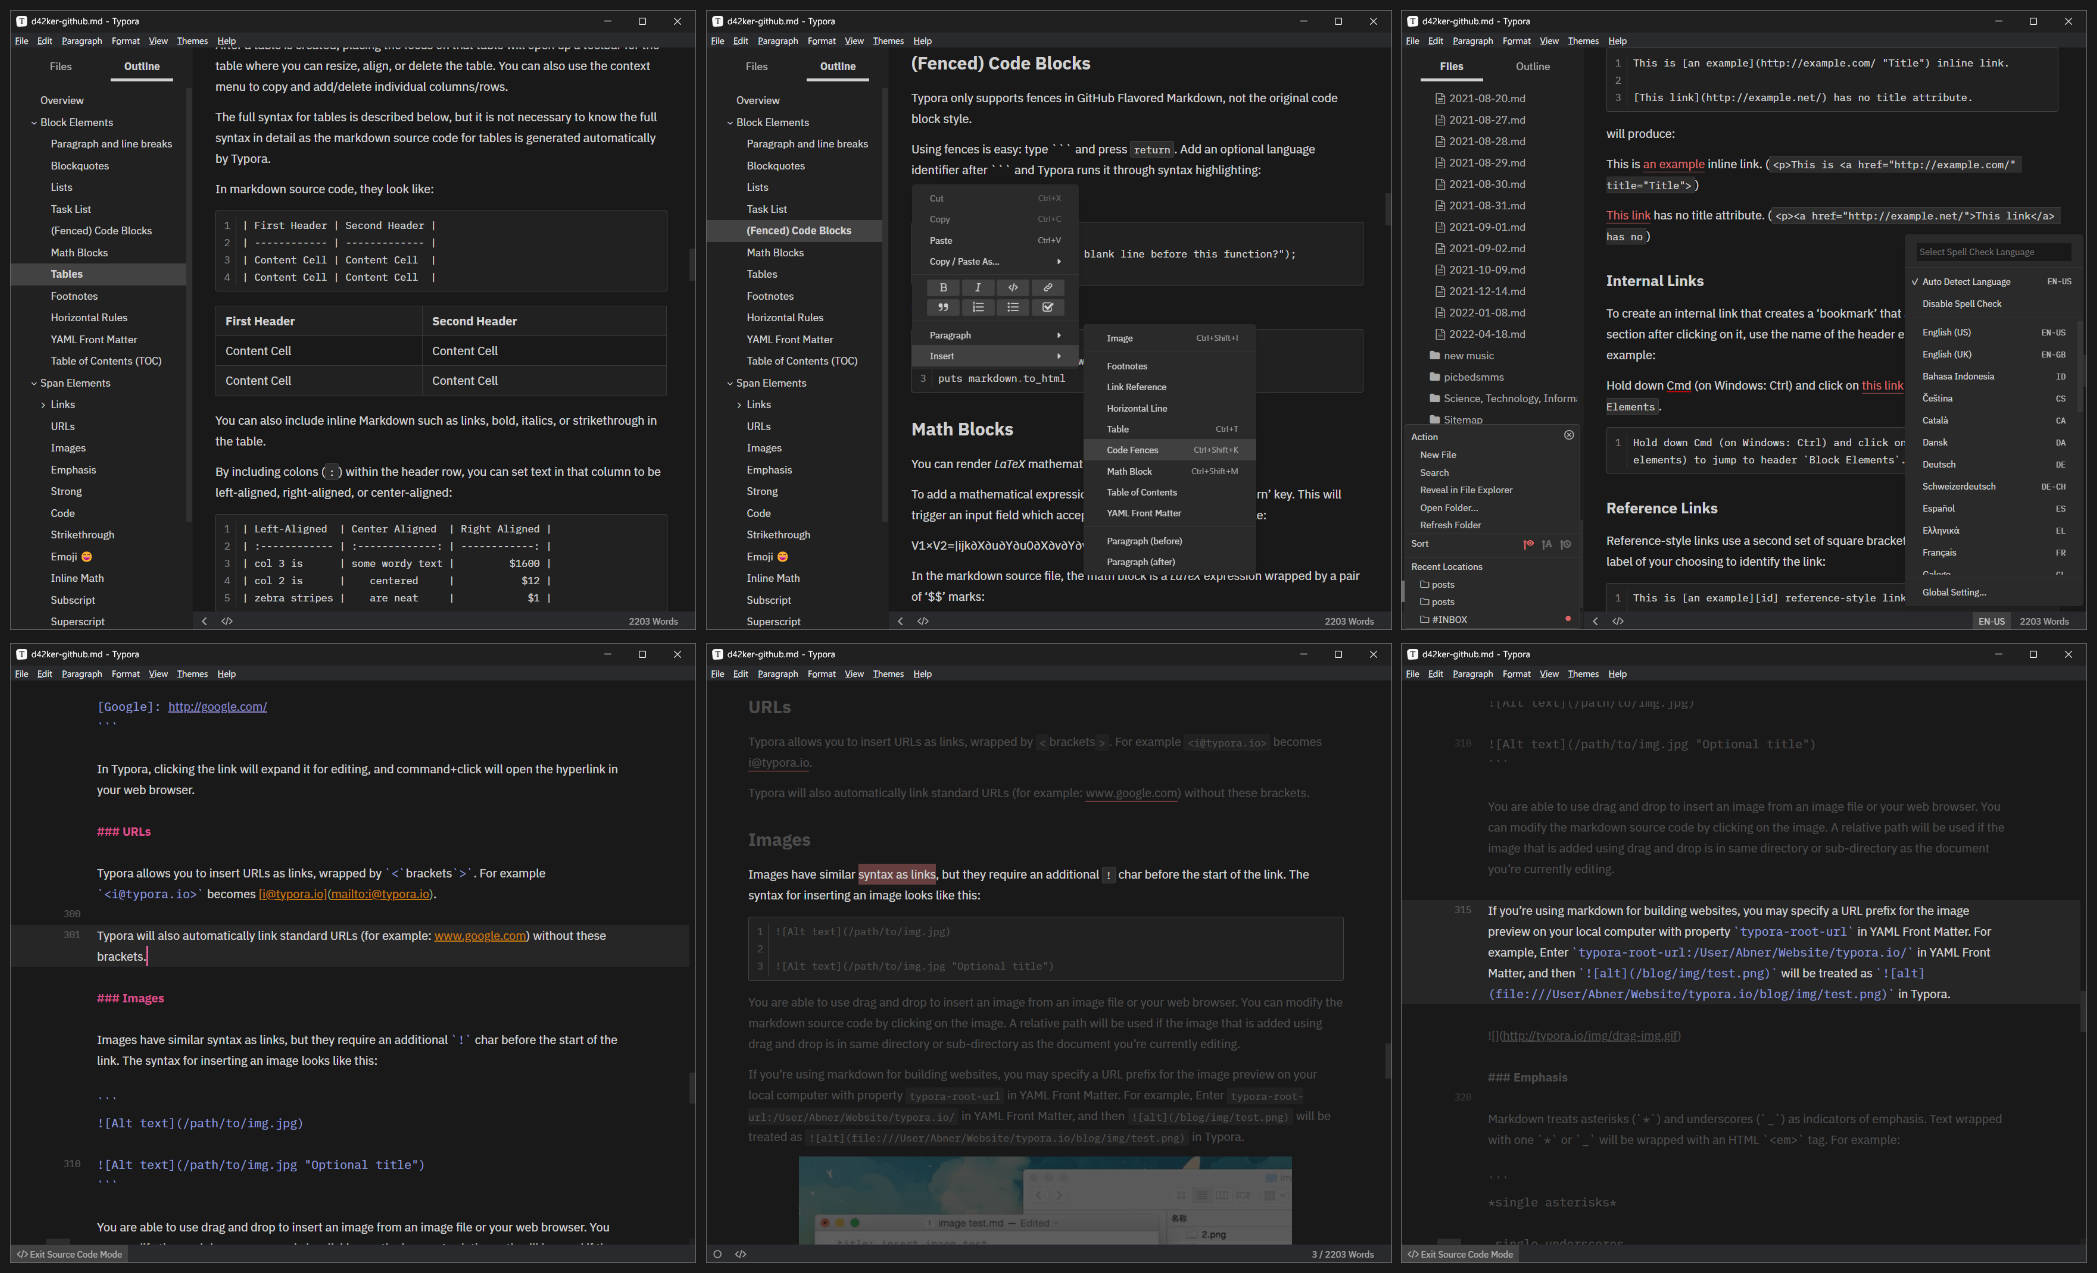2097x1273 pixels.
Task: Toggle source code icon in top-middle window
Action: (923, 621)
